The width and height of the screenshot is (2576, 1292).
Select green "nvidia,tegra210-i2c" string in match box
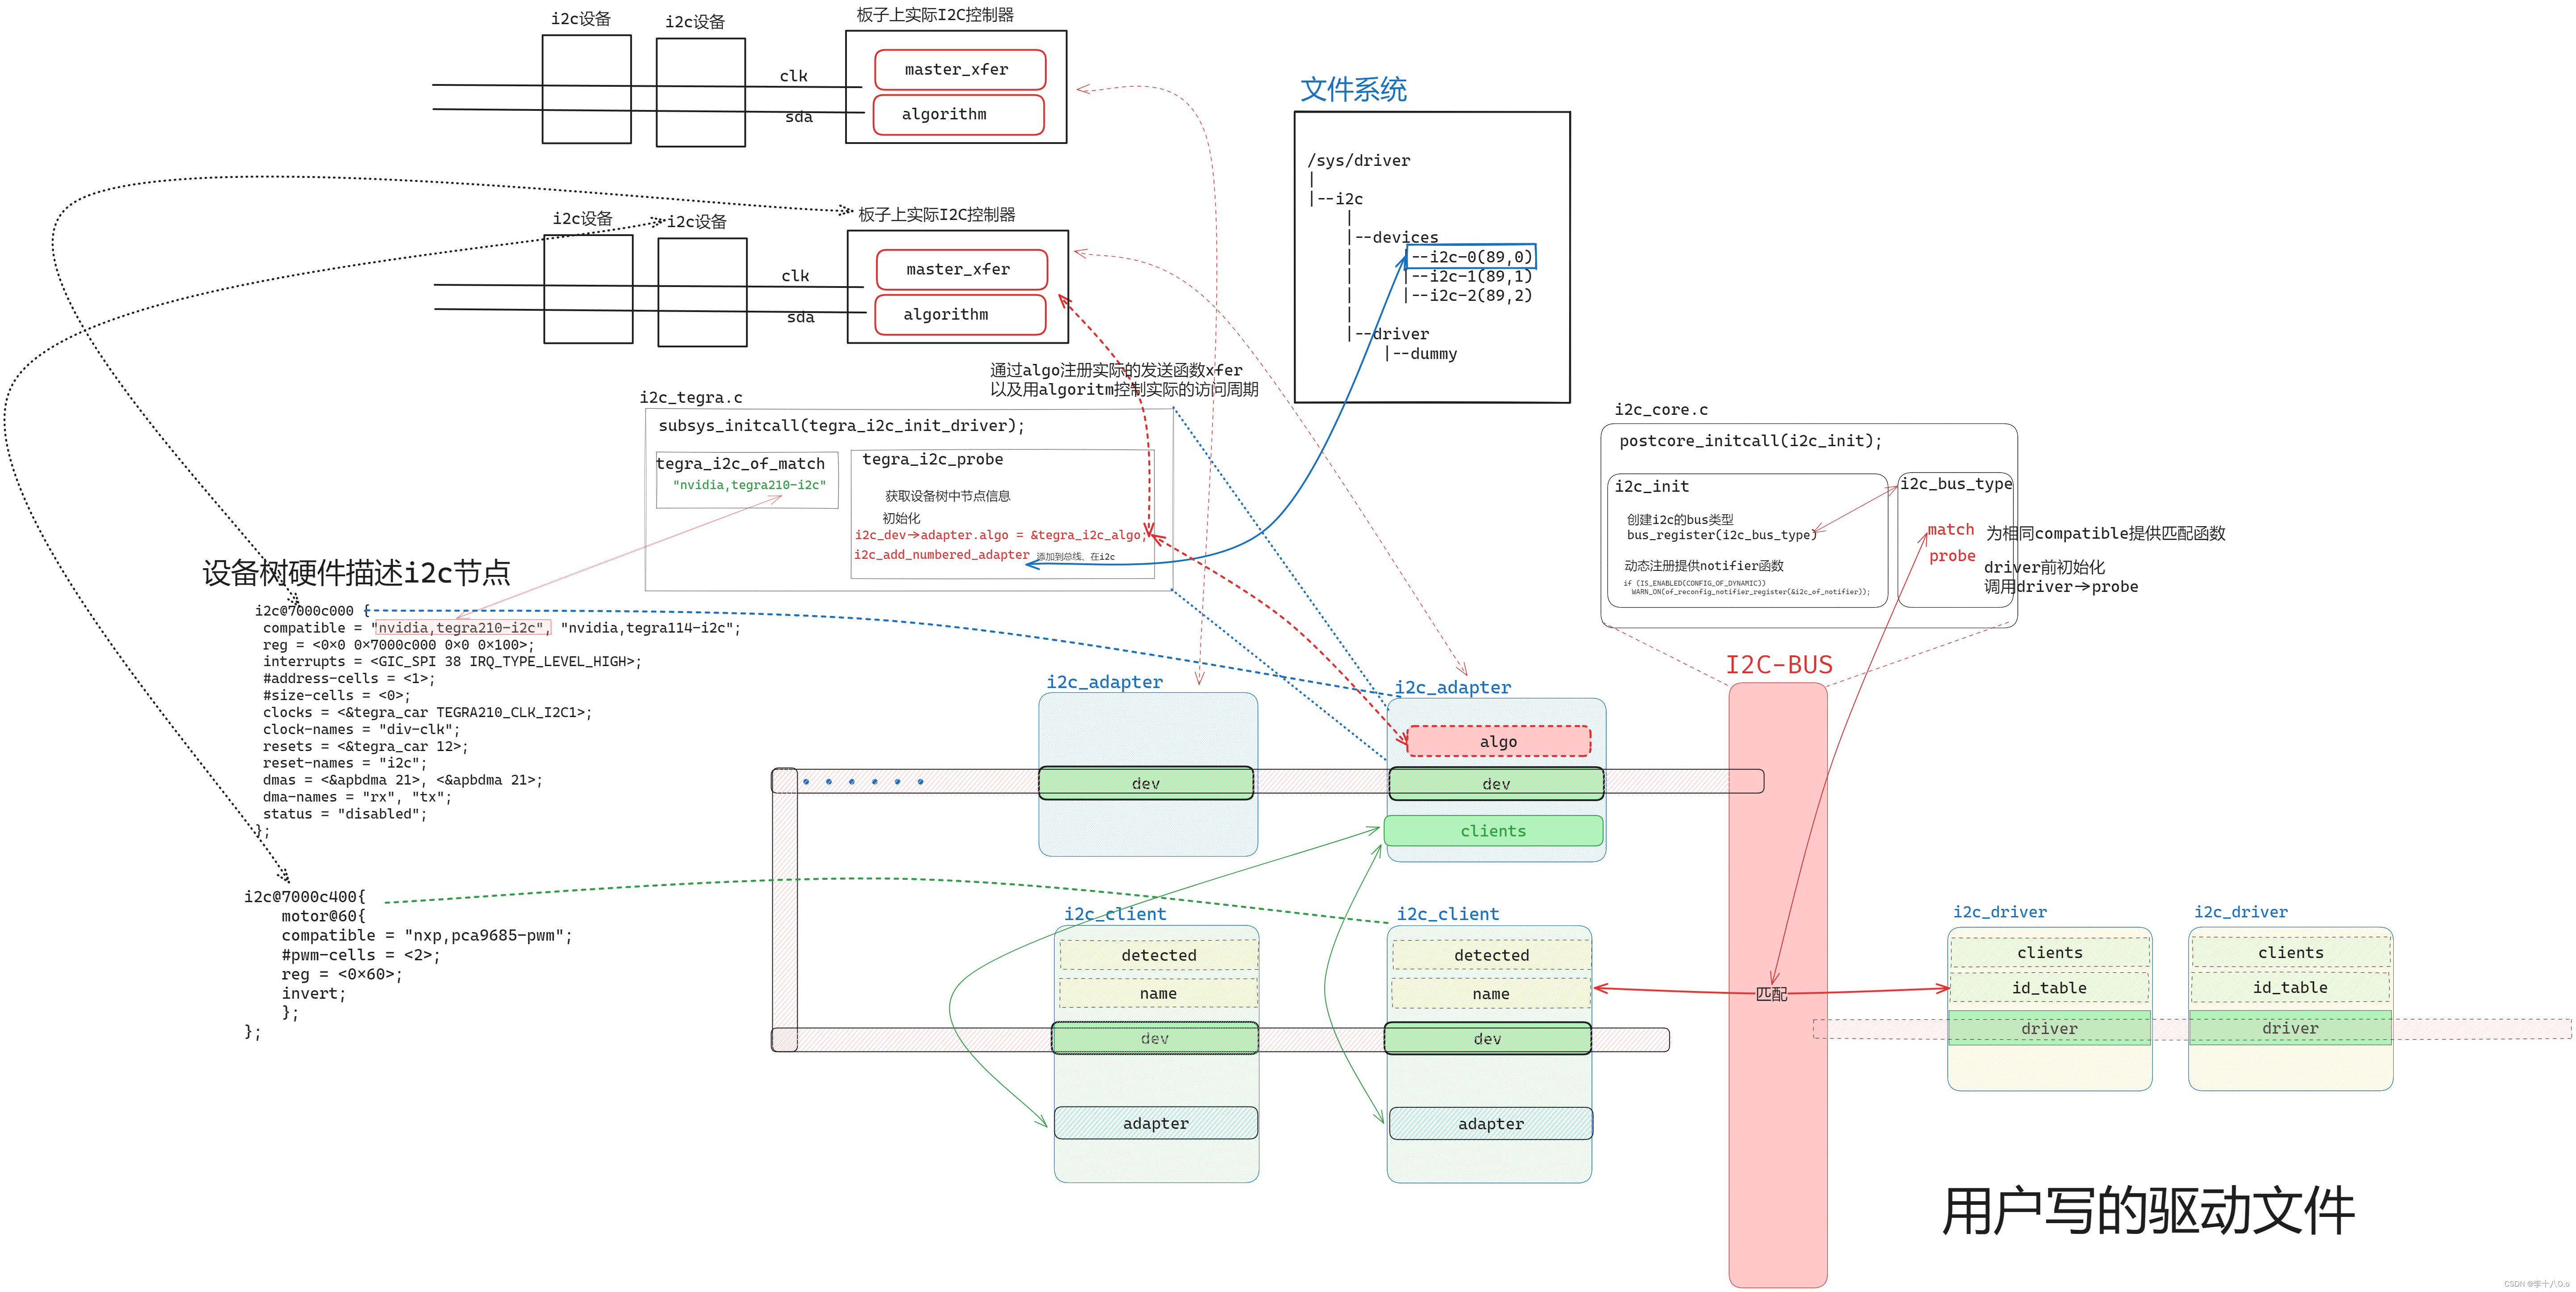click(749, 485)
